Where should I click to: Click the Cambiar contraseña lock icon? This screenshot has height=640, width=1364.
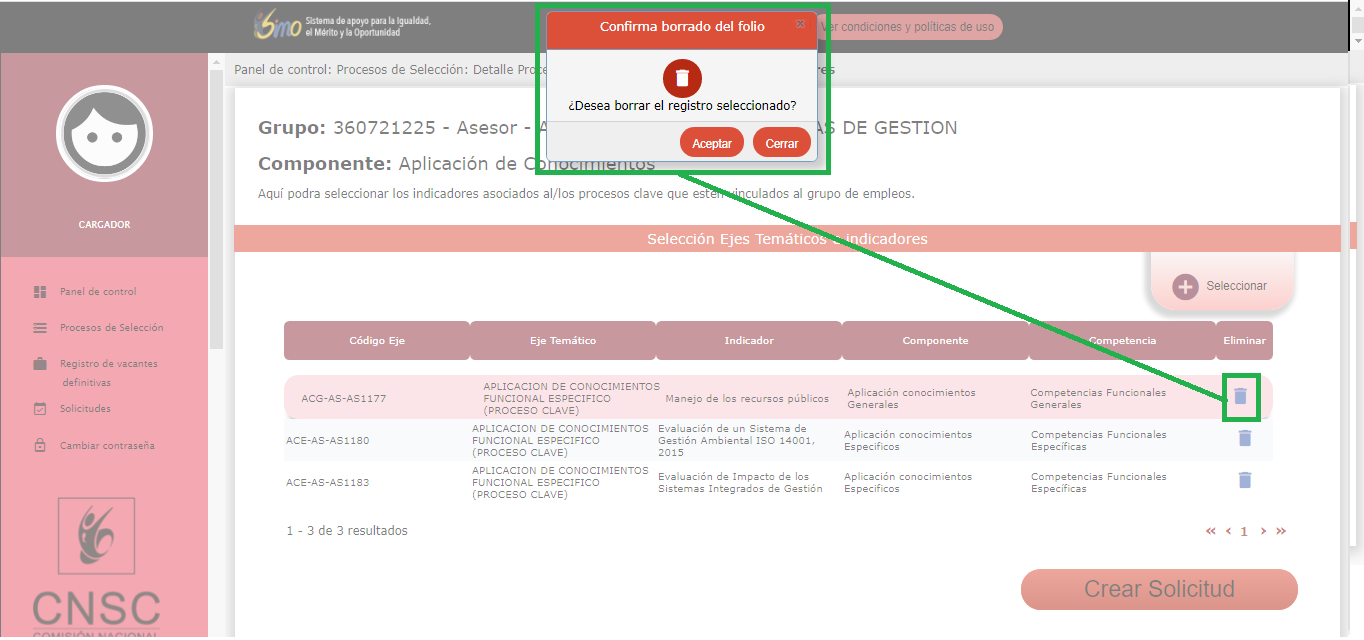40,446
